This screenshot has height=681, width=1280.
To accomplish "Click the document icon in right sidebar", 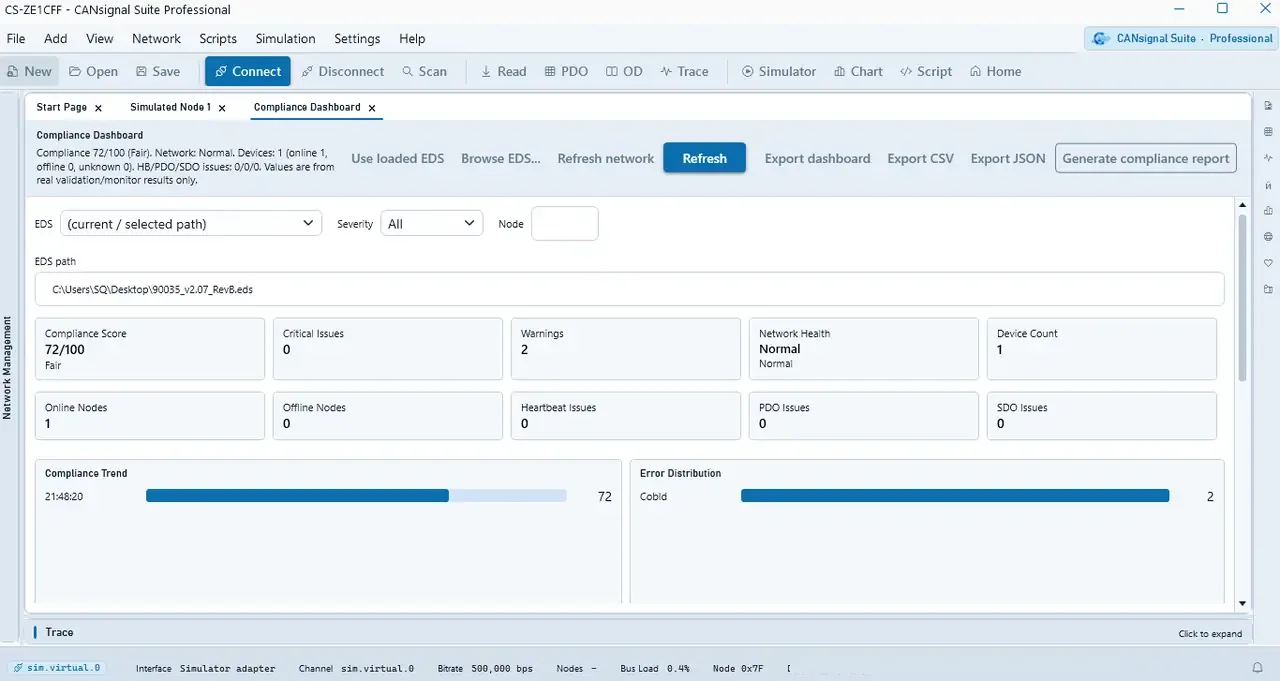I will (x=1268, y=105).
